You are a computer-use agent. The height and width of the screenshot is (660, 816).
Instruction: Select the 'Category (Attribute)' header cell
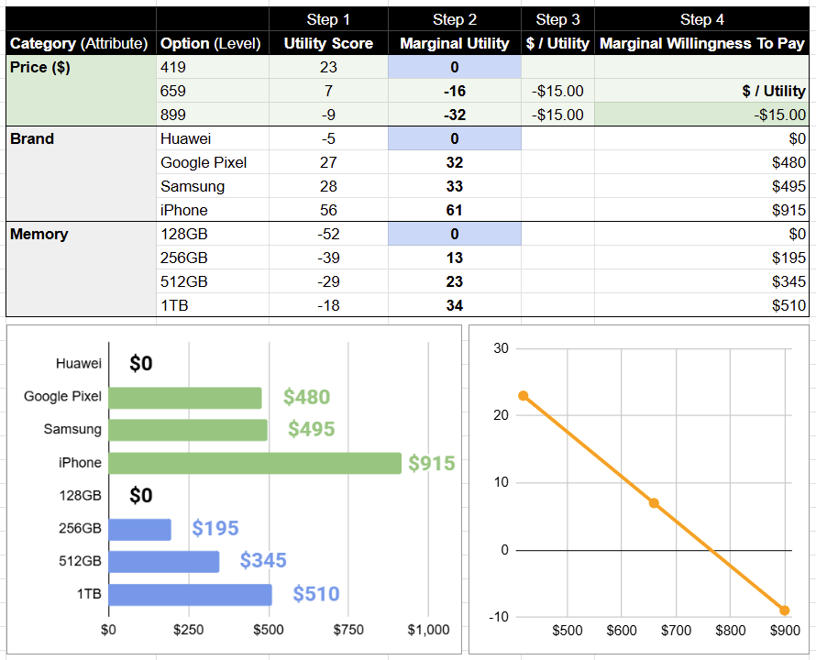[x=81, y=43]
